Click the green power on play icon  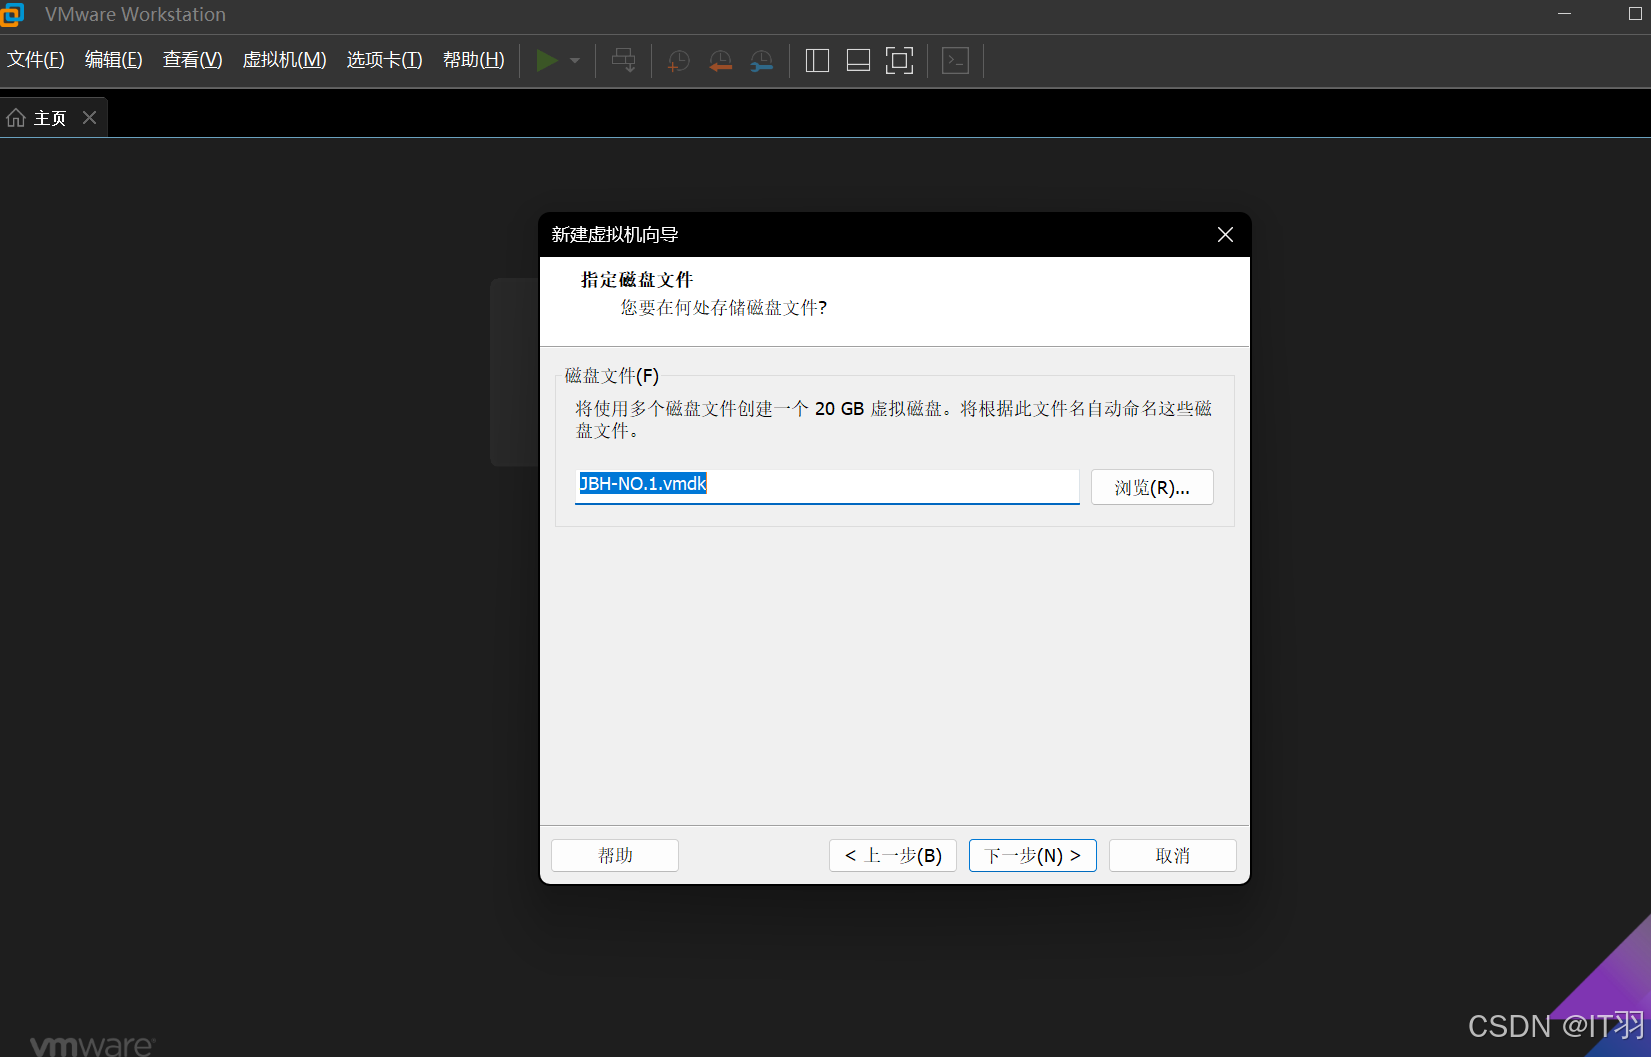tap(546, 60)
